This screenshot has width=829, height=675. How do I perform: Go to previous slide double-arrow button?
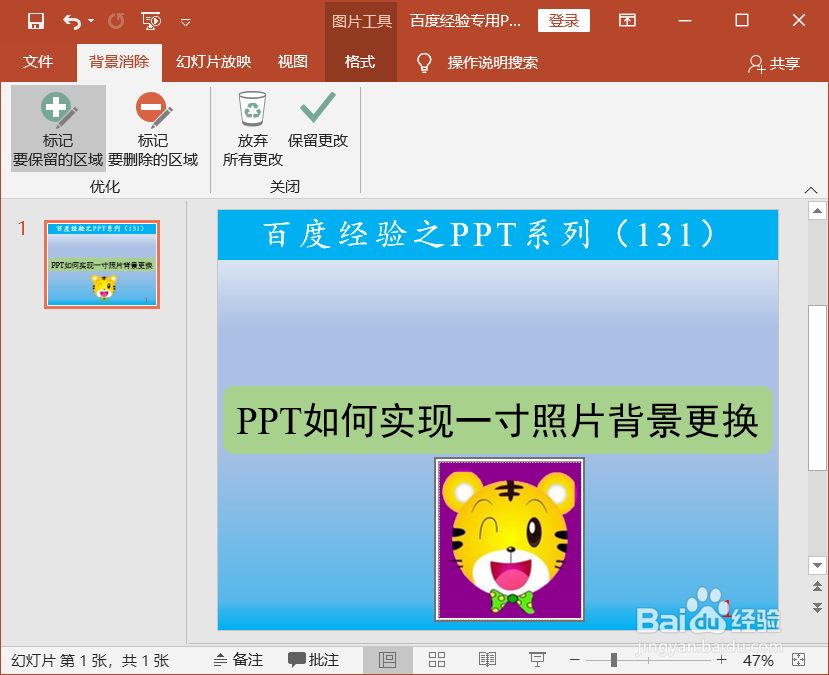817,586
